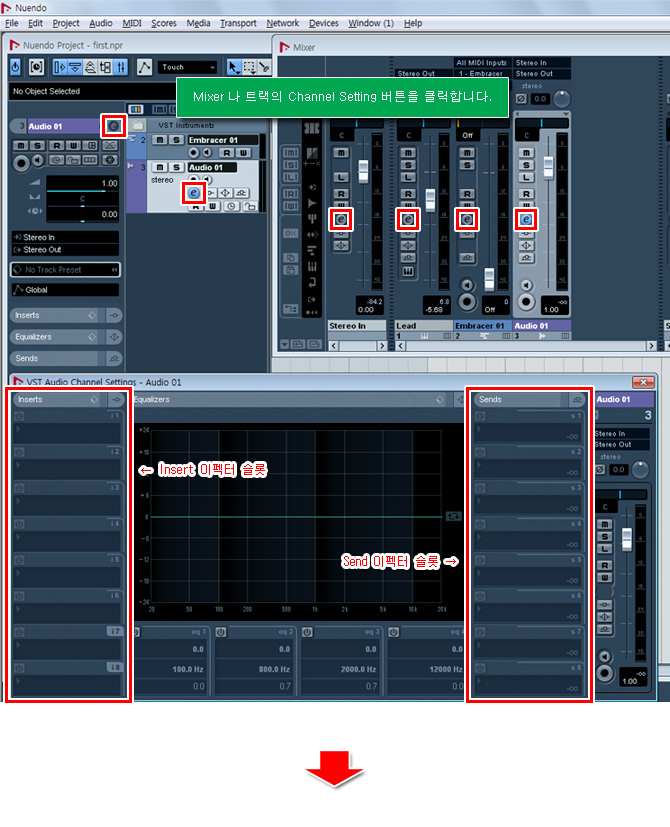The height and width of the screenshot is (827, 670).
Task: Select the Stereo In channel name label
Action: click(357, 326)
